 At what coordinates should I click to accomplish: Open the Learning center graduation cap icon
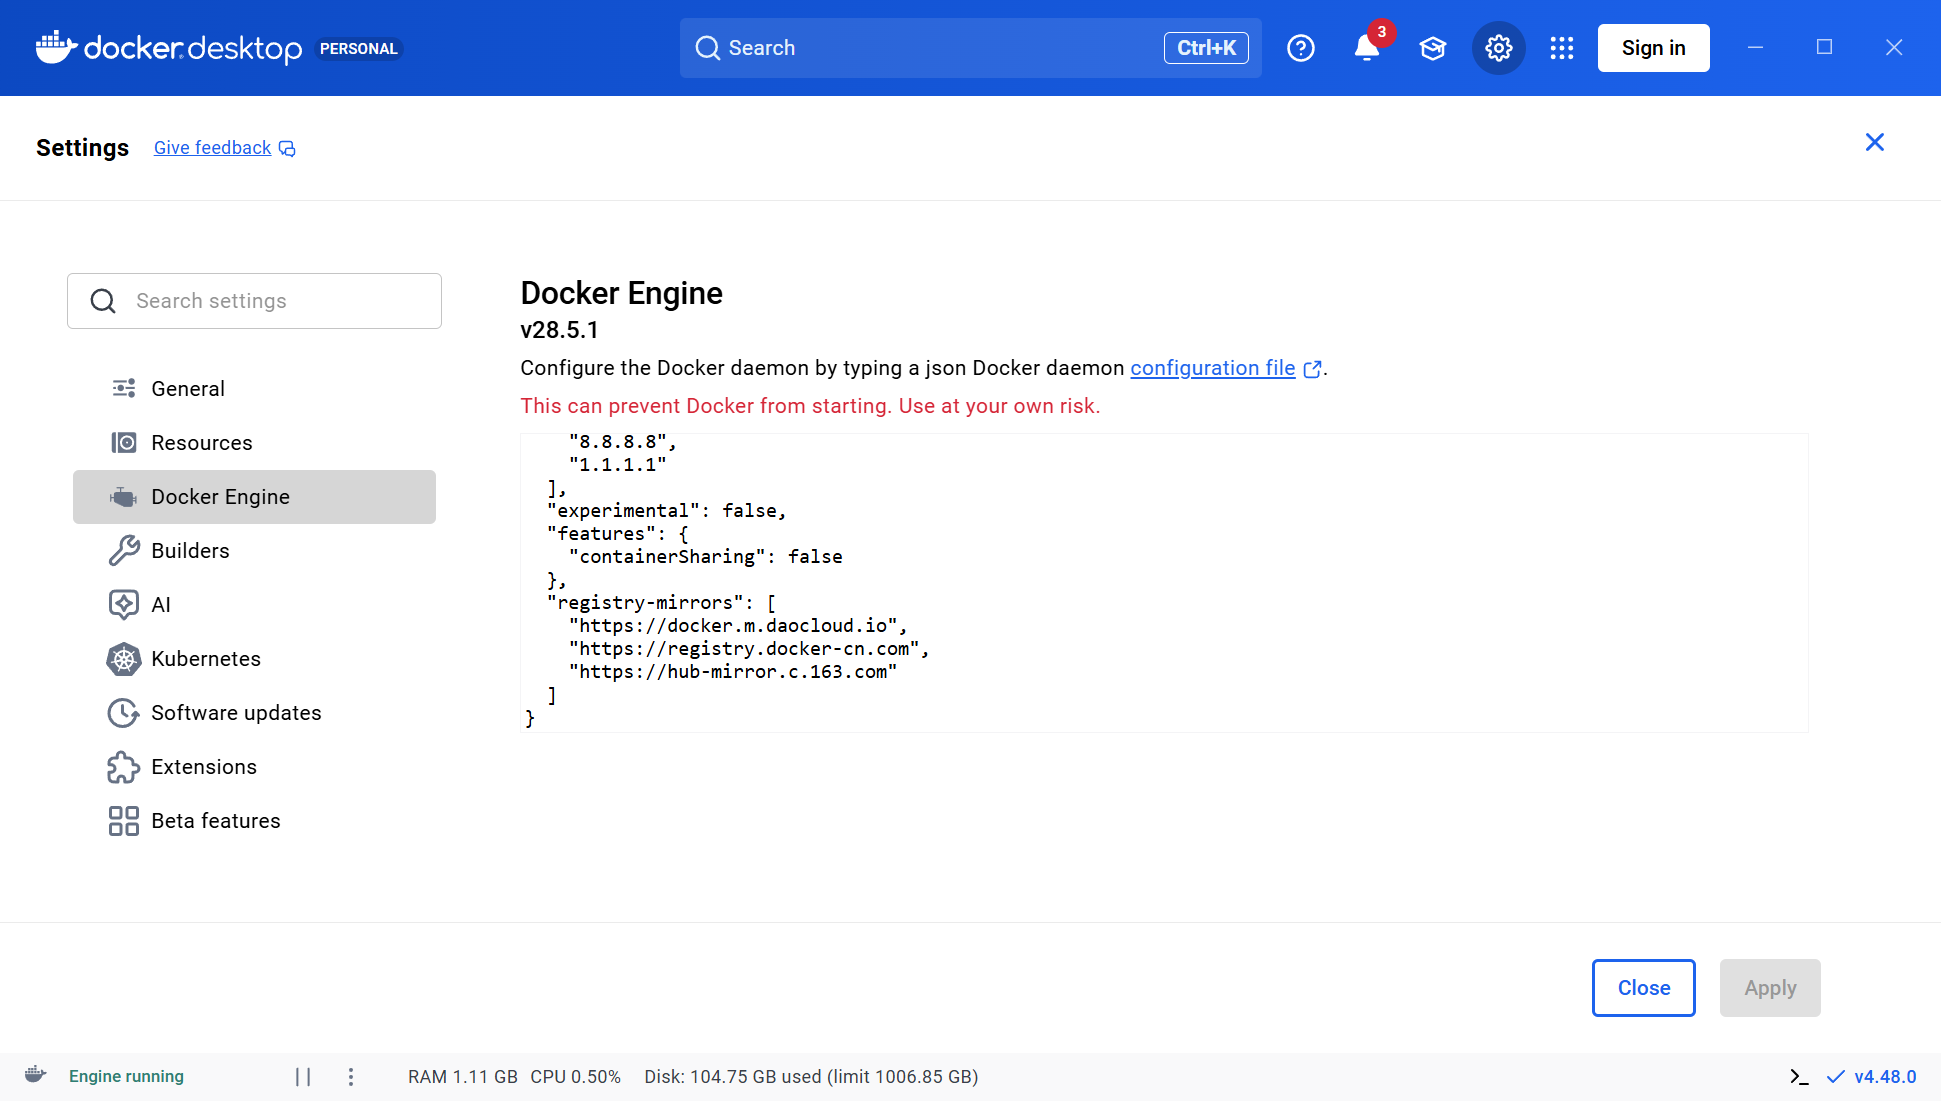tap(1432, 48)
